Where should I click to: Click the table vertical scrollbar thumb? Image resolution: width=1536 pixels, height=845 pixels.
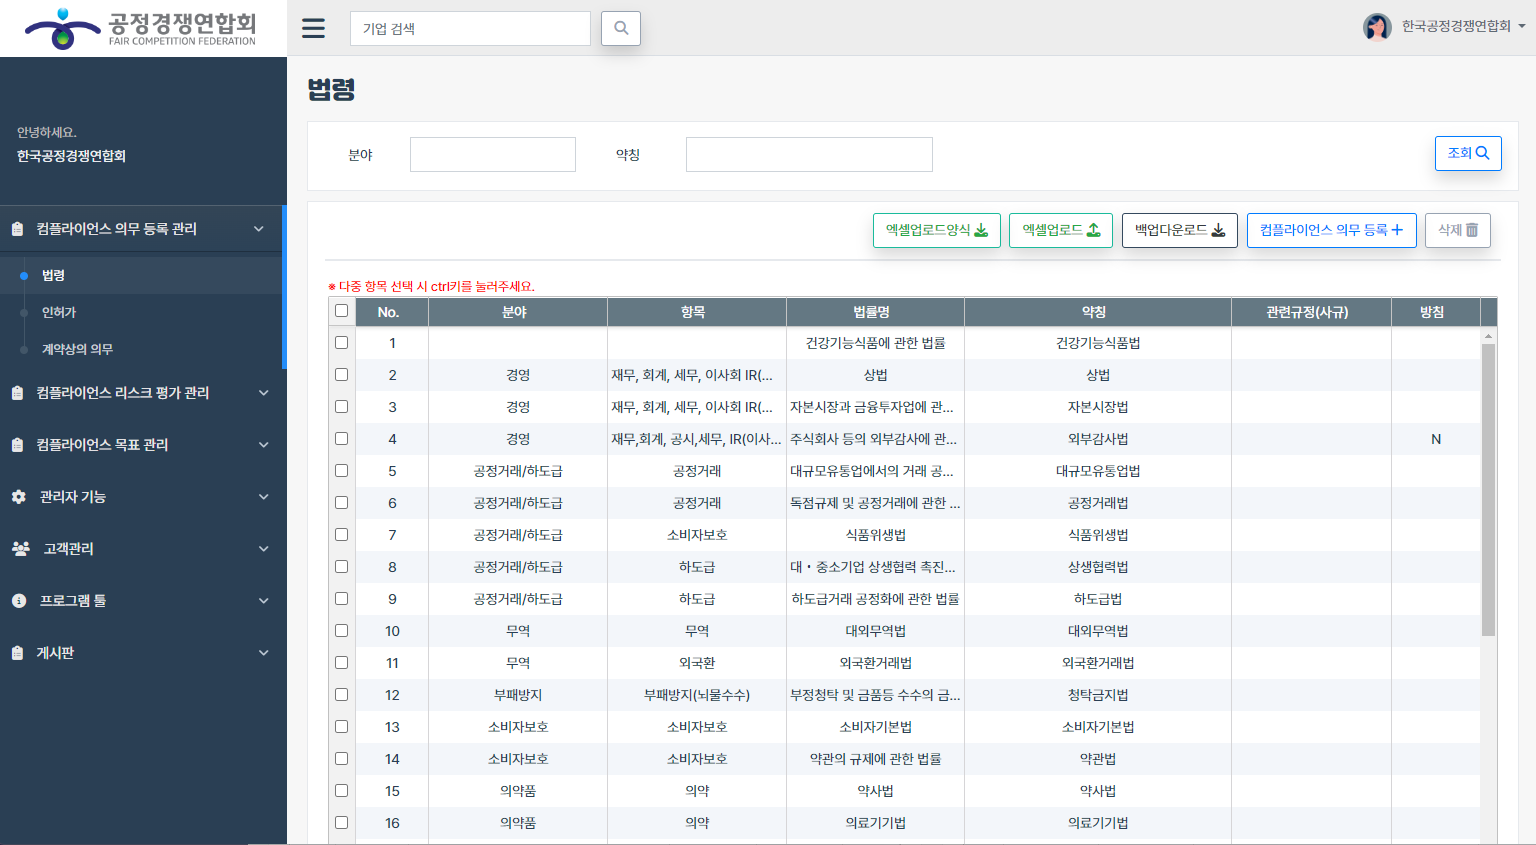pos(1488,490)
